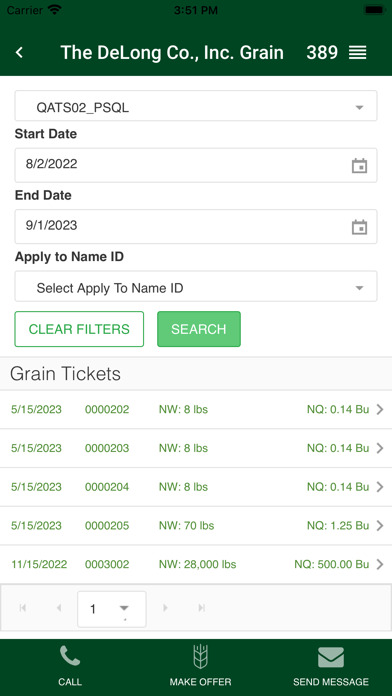Click NQ: 1.25 Bu value
392x696 pixels.
pos(338,526)
